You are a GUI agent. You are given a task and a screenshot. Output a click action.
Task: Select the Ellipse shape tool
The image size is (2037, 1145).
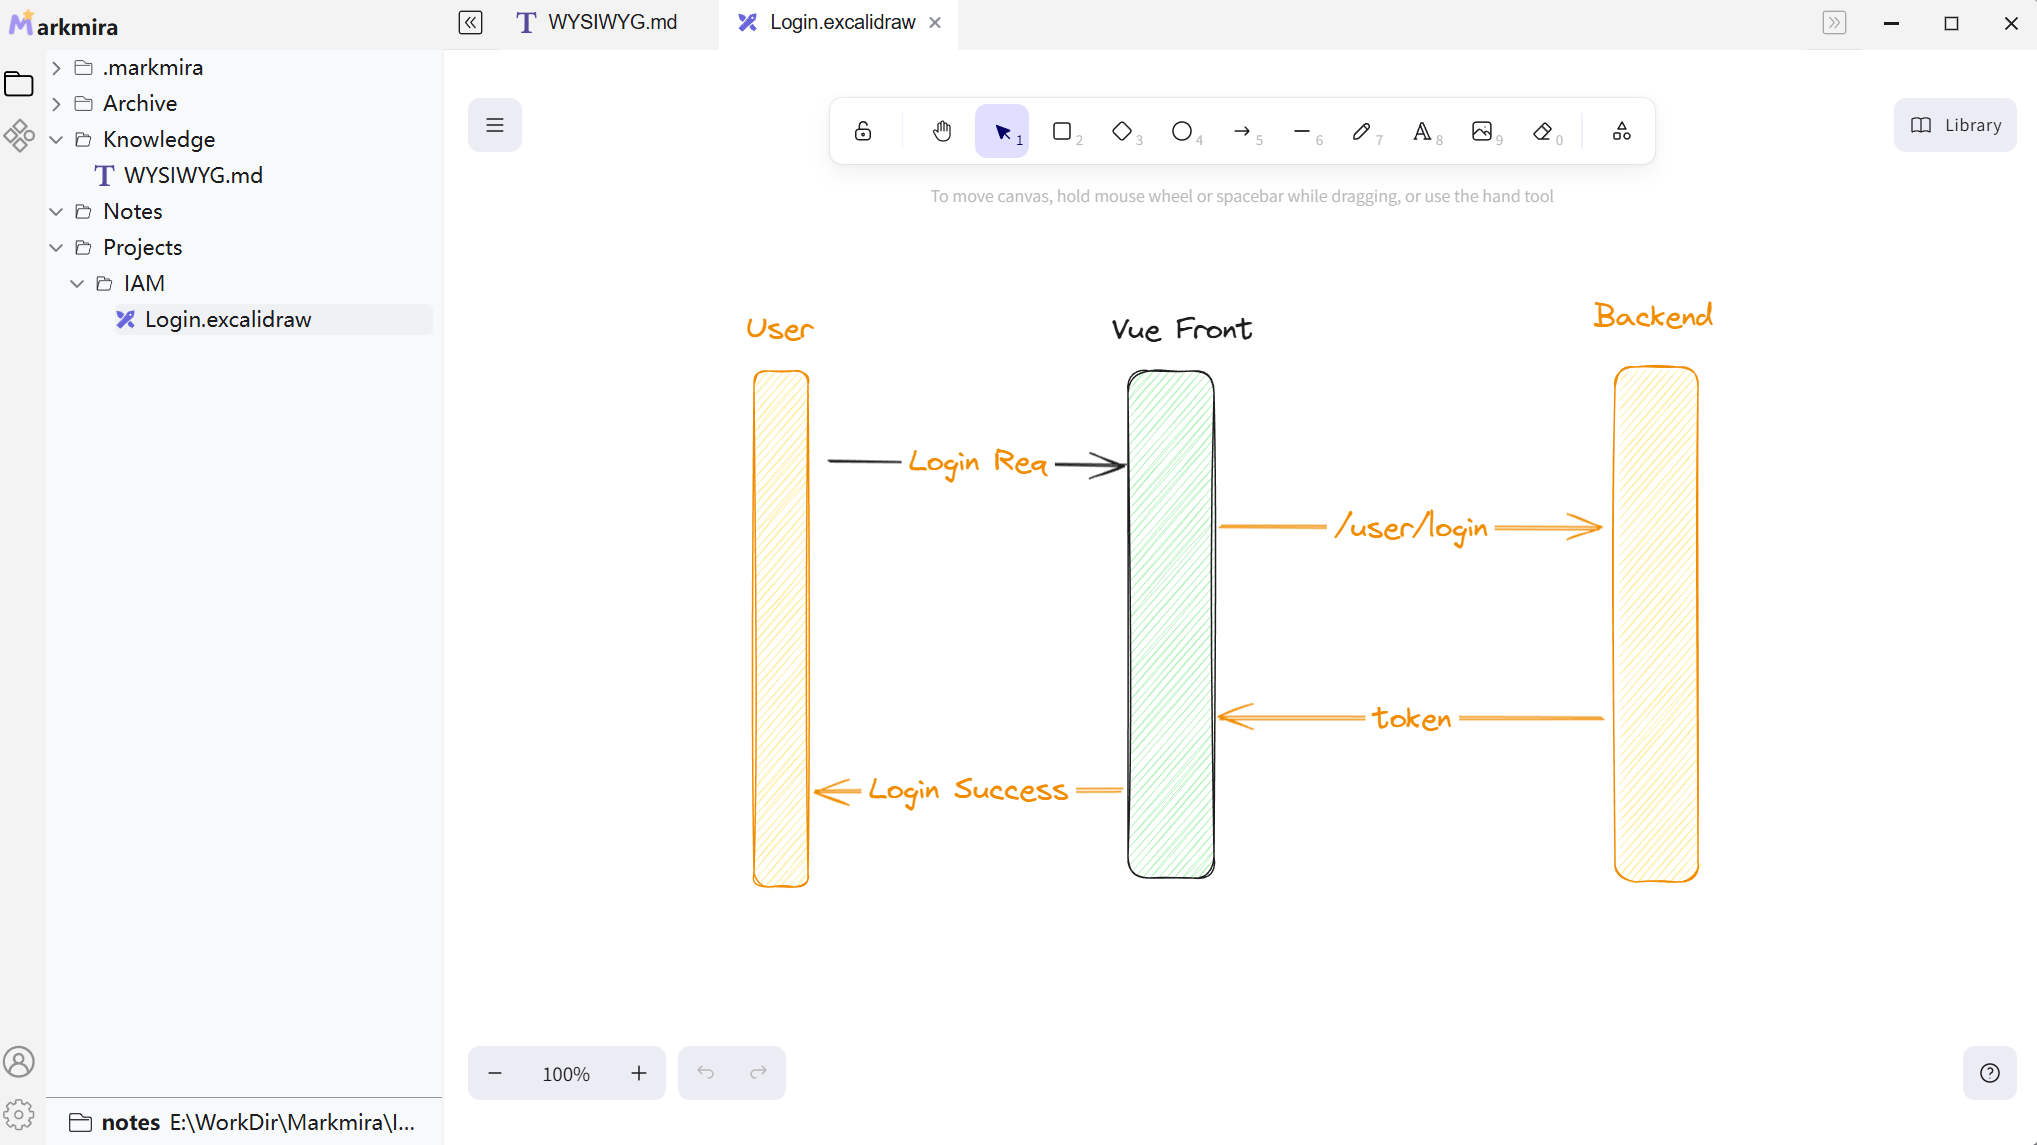tap(1182, 131)
